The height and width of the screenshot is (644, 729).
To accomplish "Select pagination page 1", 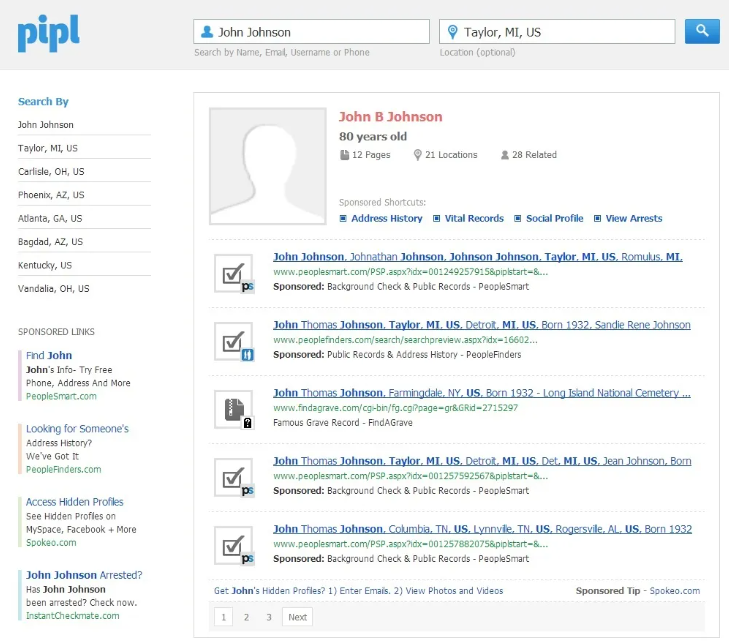I will coord(224,617).
